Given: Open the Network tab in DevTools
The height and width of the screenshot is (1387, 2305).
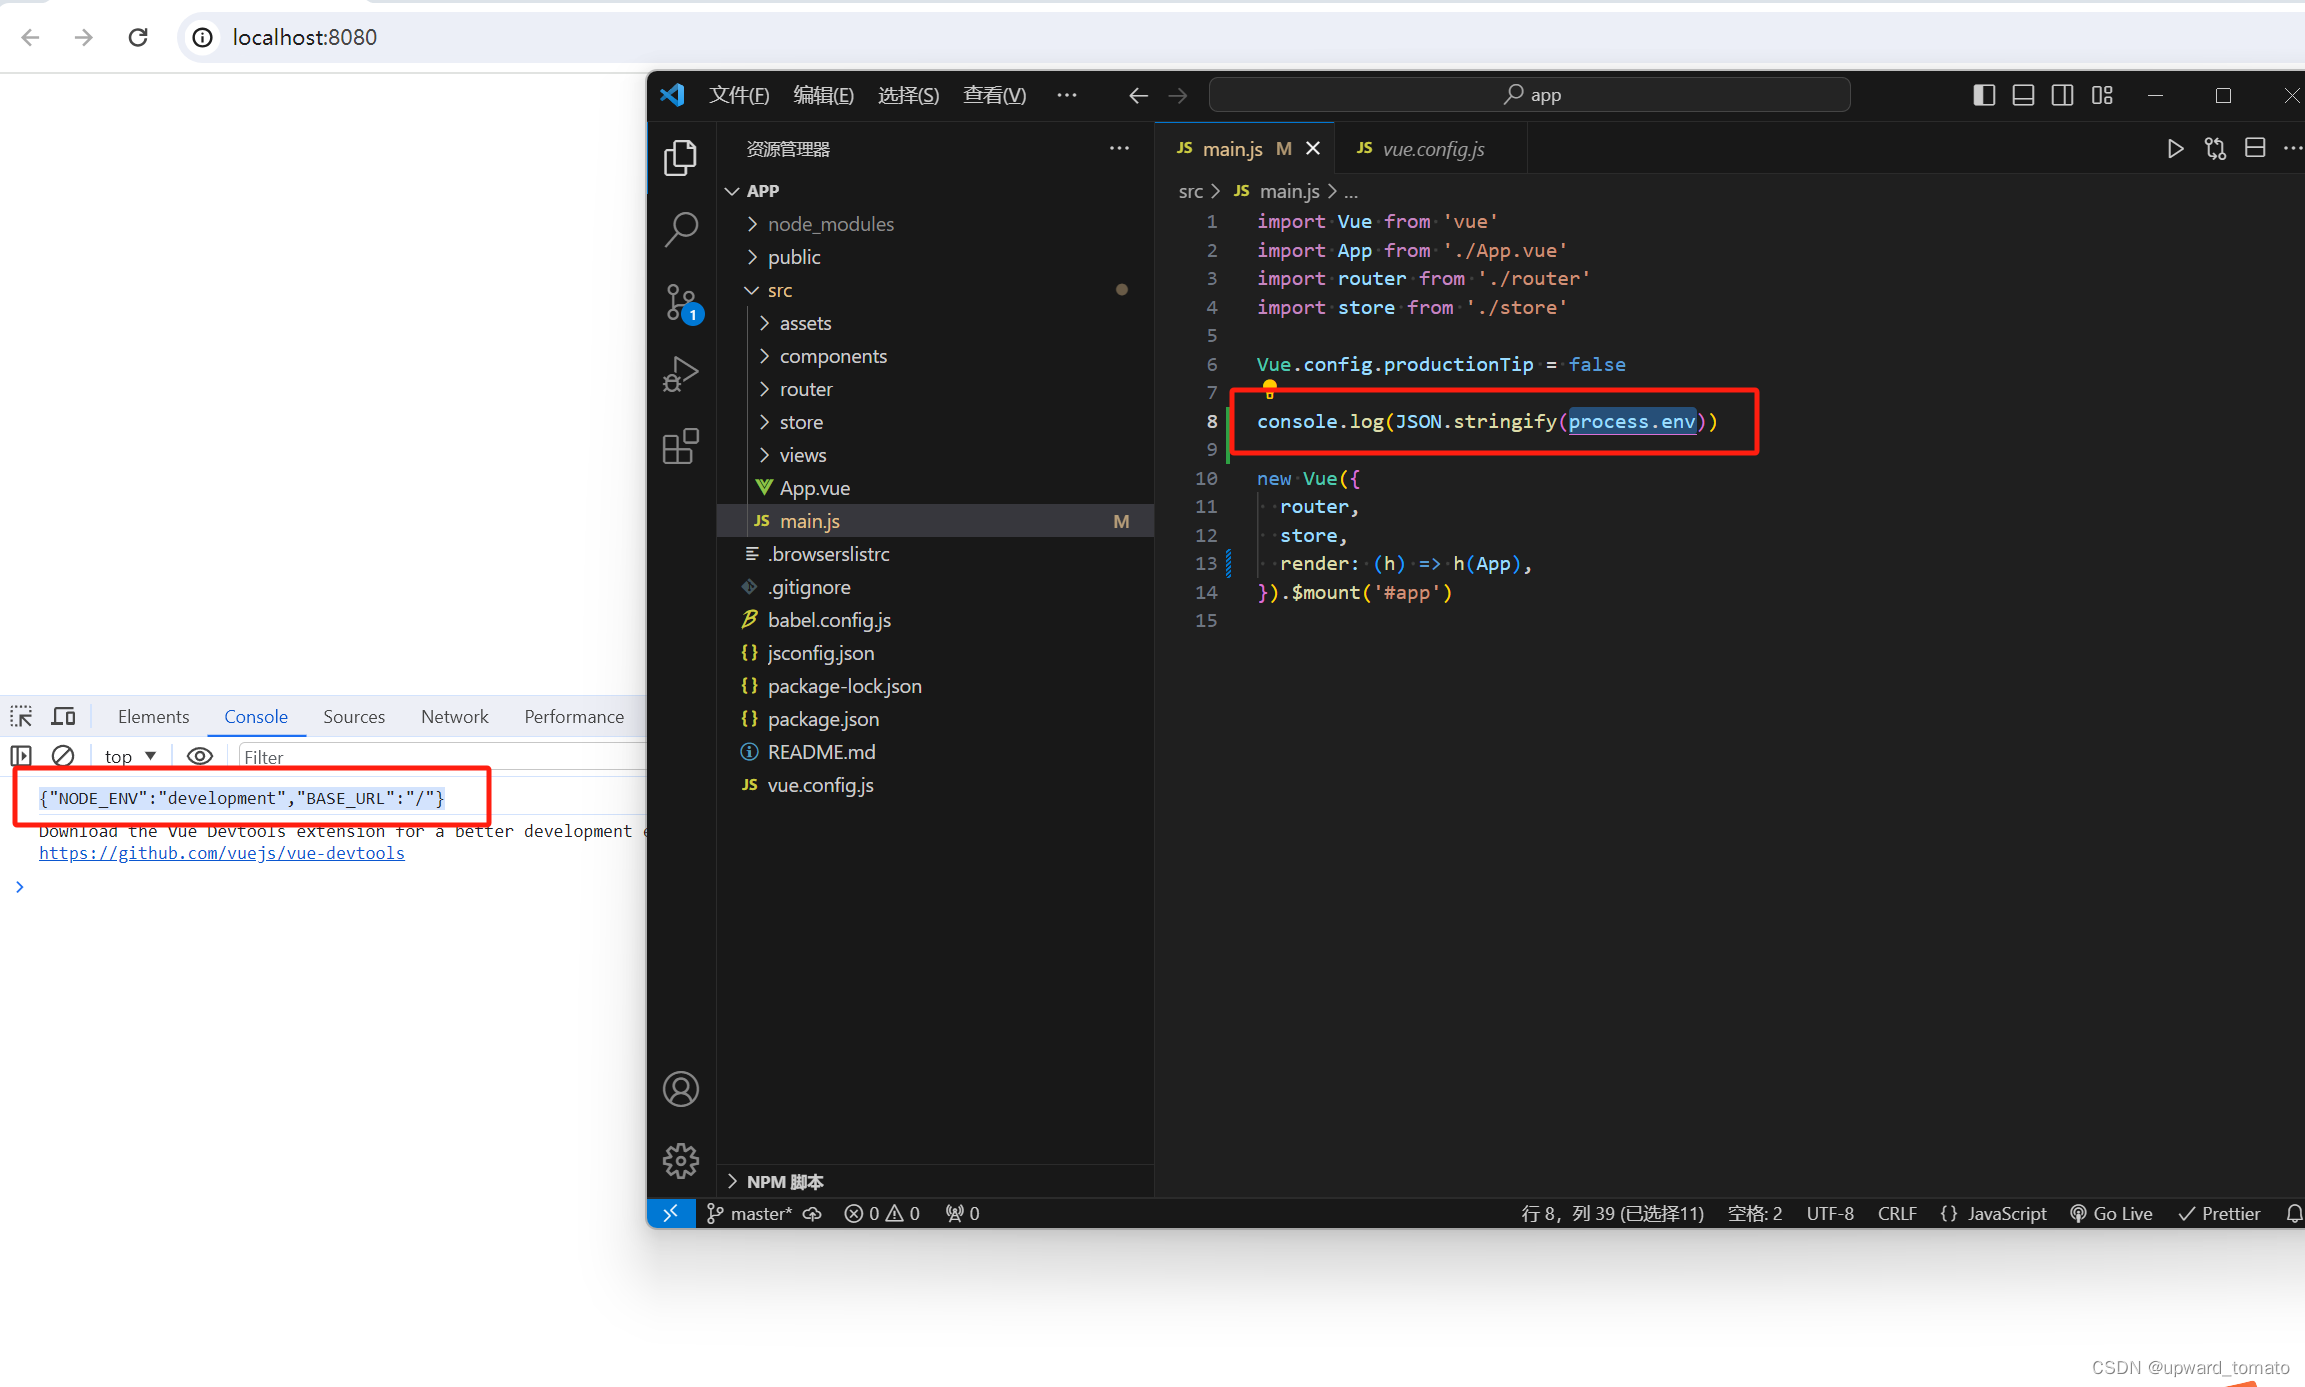Looking at the screenshot, I should click(x=454, y=716).
